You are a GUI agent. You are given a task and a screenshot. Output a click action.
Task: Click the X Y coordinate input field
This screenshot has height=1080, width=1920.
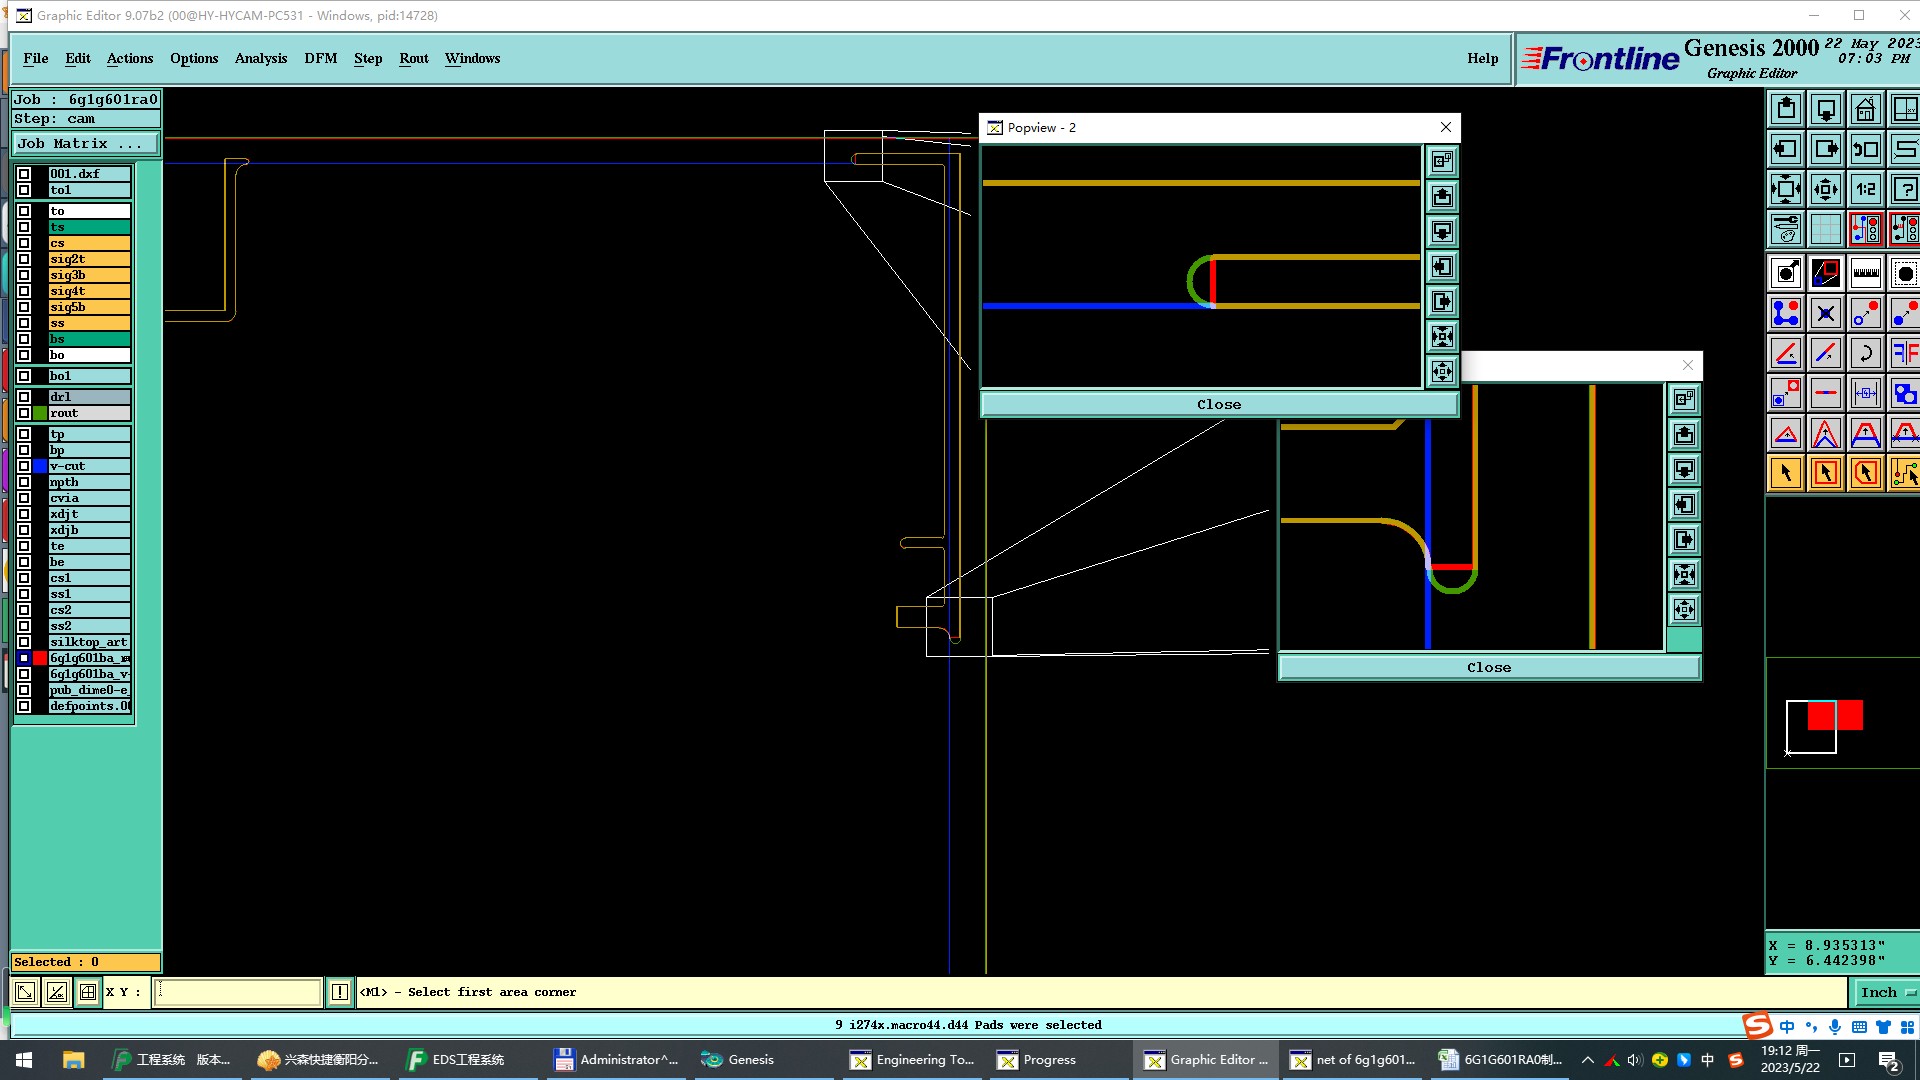pos(238,992)
